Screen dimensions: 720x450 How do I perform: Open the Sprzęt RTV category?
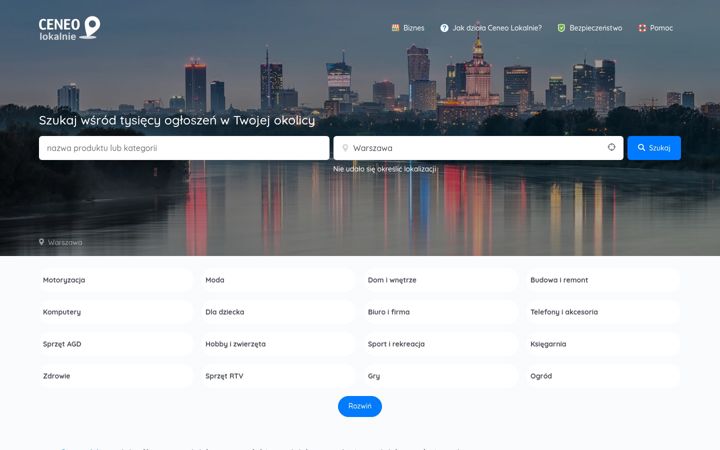pyautogui.click(x=279, y=376)
